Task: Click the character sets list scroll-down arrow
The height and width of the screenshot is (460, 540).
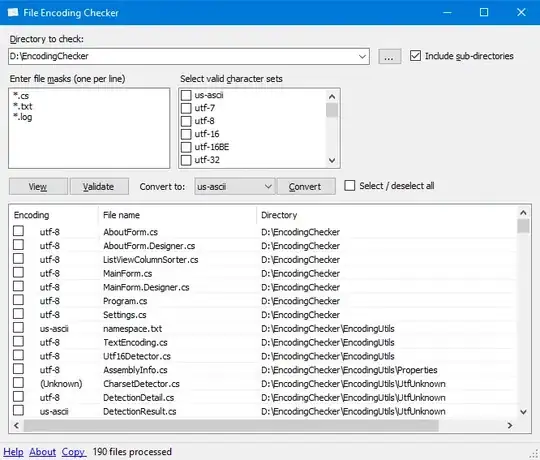Action: click(332, 160)
